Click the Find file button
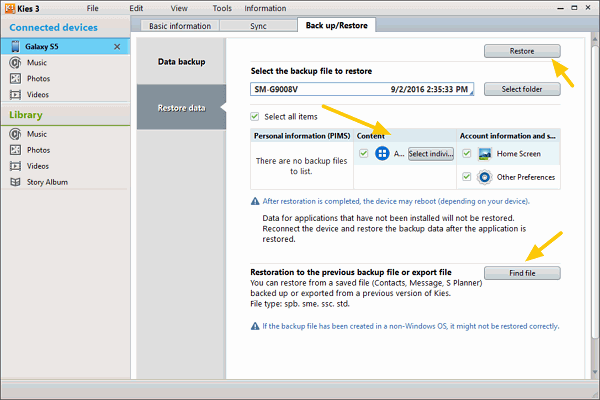Screen dimensions: 600x400 click(x=522, y=273)
